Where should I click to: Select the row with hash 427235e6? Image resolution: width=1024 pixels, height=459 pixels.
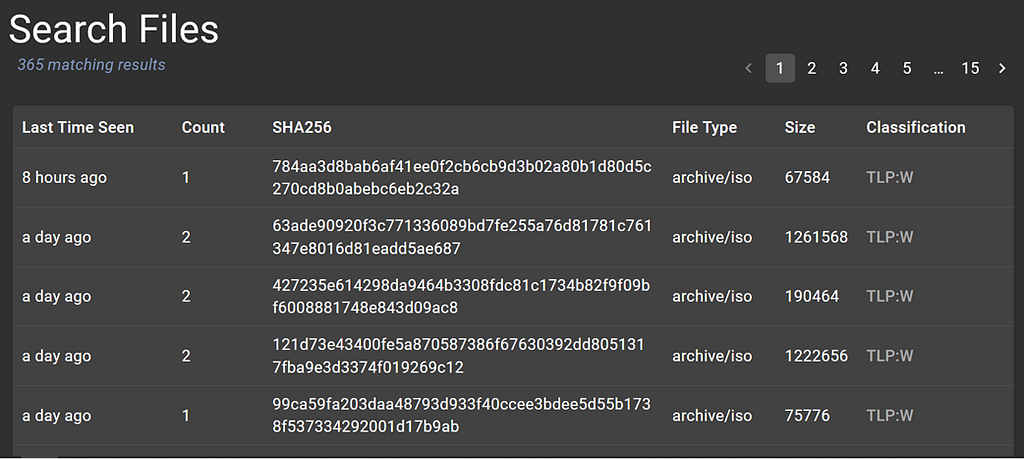pos(461,296)
